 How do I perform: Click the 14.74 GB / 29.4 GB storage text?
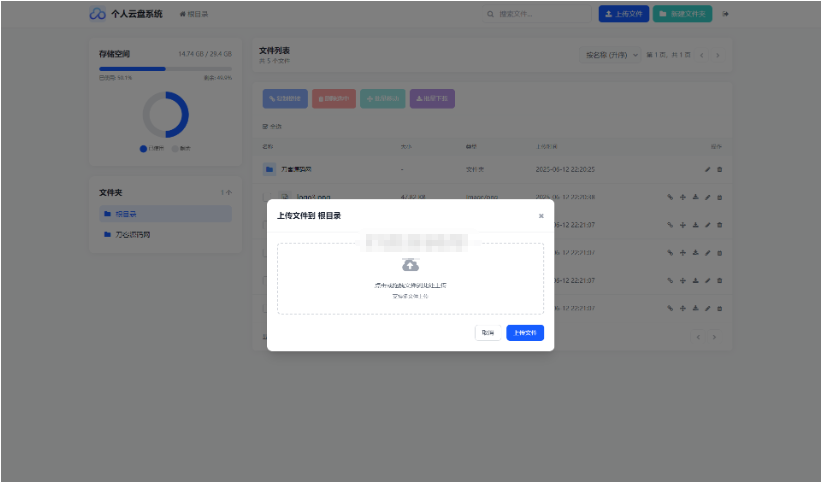[x=205, y=54]
